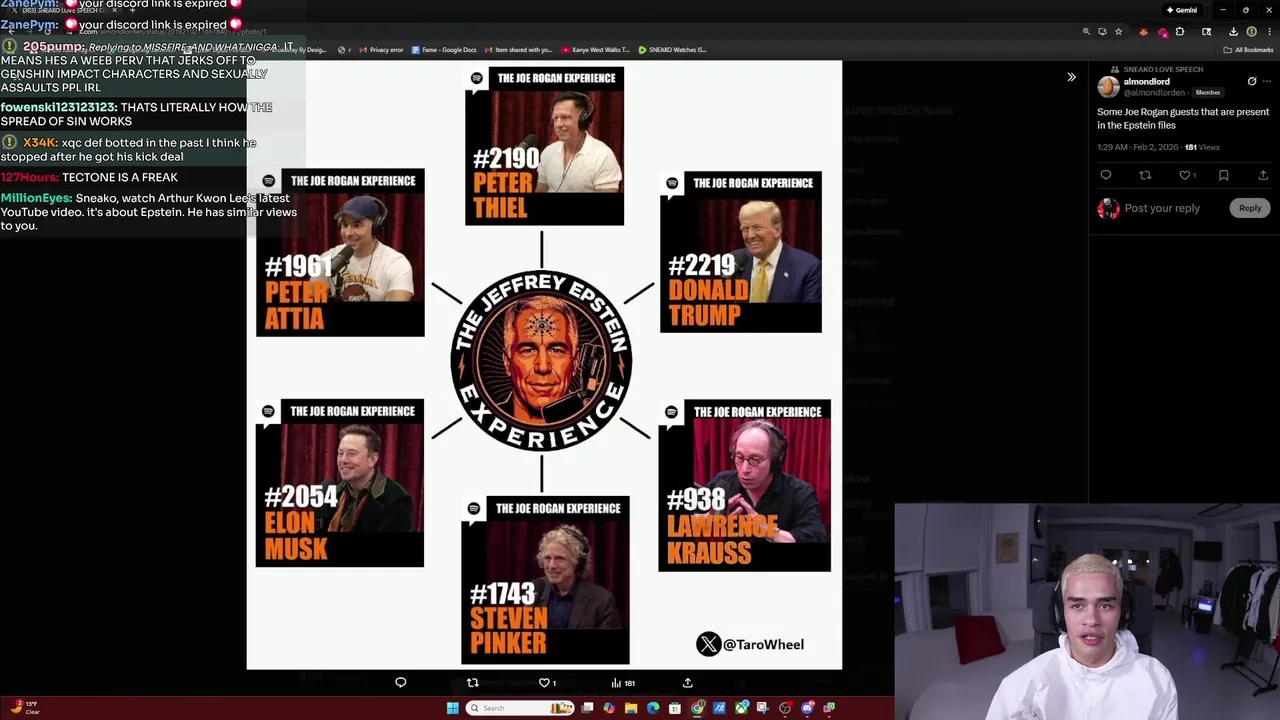Screen dimensions: 1280x720
Task: Open the SNEAKO LOVE SPEECH community link
Action: [x=1163, y=69]
